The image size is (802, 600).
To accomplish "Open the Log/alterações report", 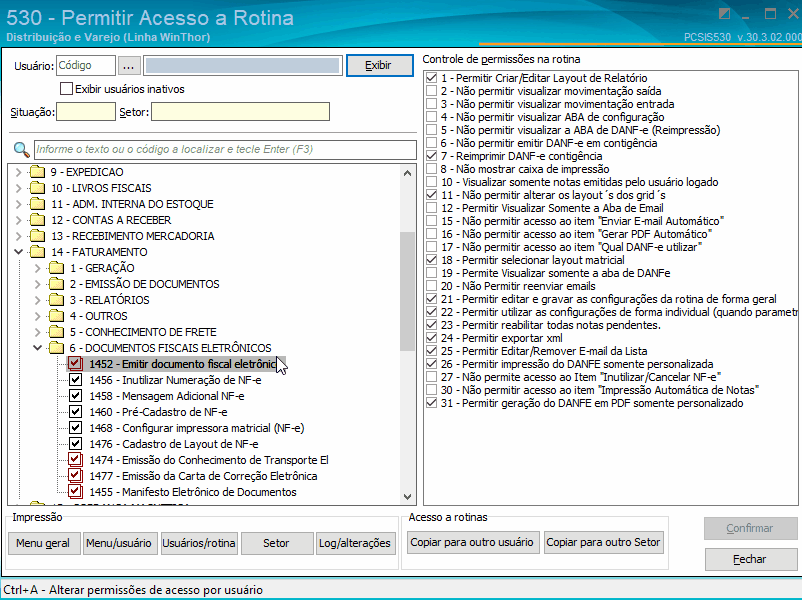I will click(x=354, y=543).
